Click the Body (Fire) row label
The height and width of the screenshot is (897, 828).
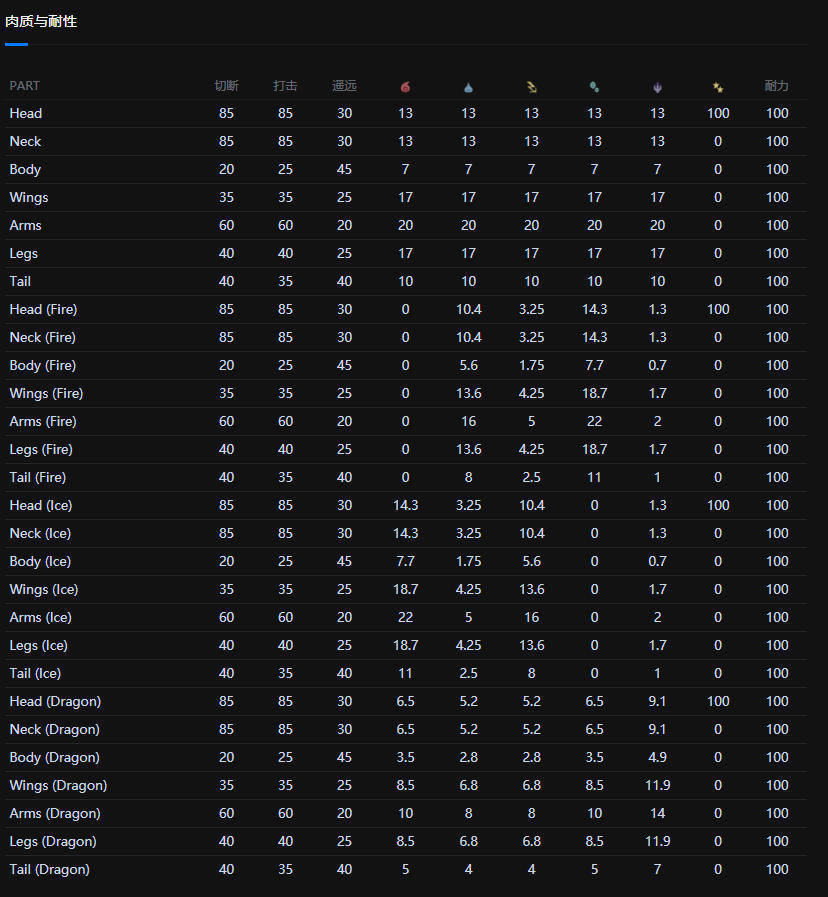click(42, 366)
